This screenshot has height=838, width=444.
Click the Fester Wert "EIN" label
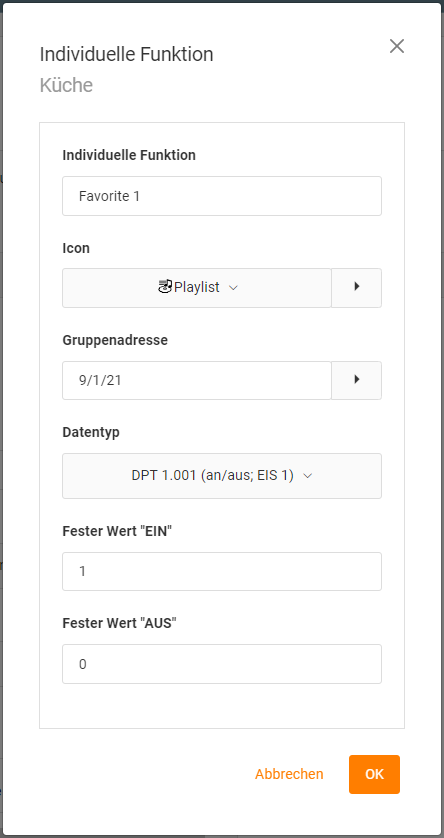point(118,532)
